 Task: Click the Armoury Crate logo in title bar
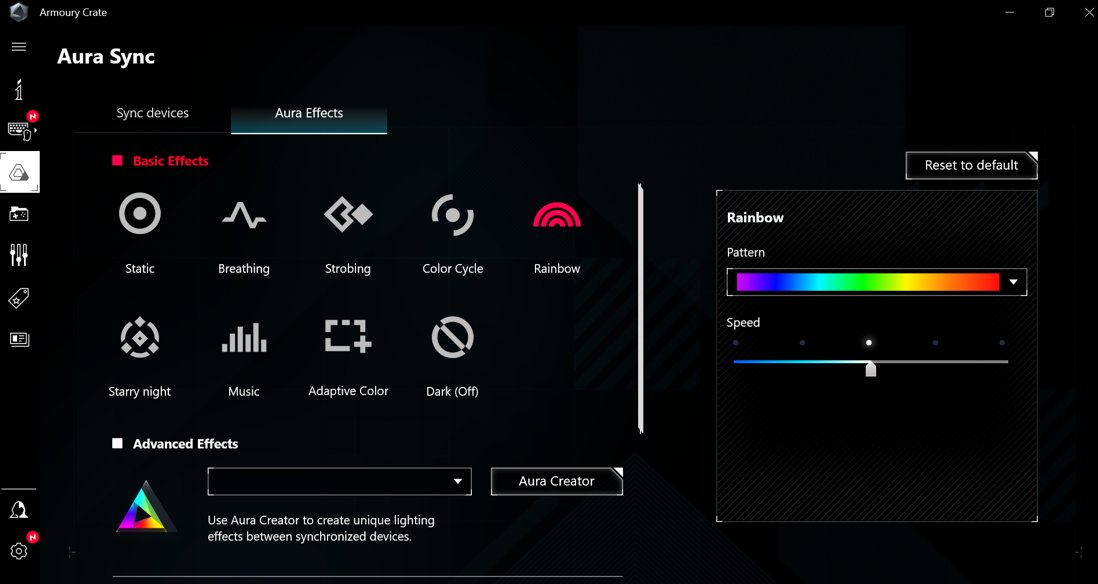point(19,13)
